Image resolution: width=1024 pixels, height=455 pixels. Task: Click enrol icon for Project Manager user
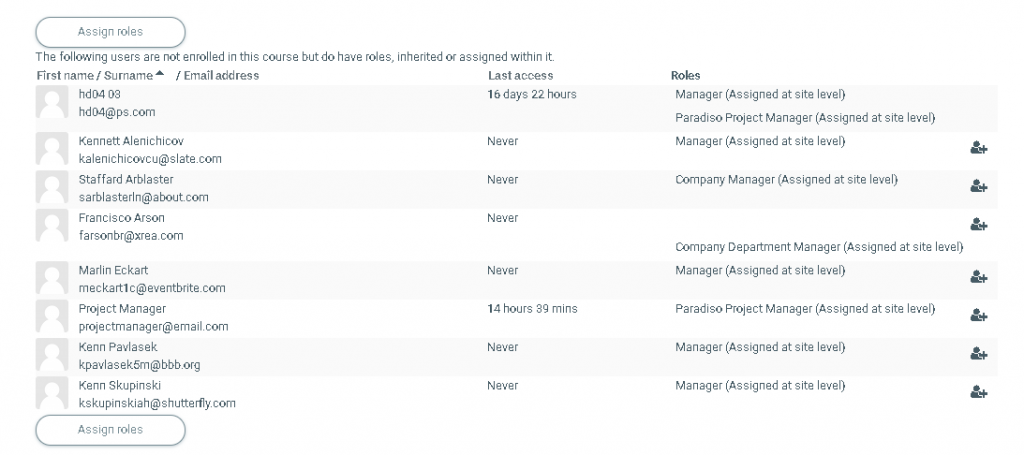click(x=978, y=315)
